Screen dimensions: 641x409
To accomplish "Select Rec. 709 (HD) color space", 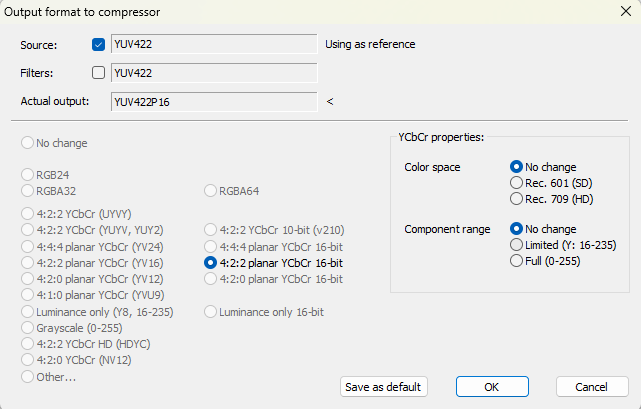I will [517, 198].
